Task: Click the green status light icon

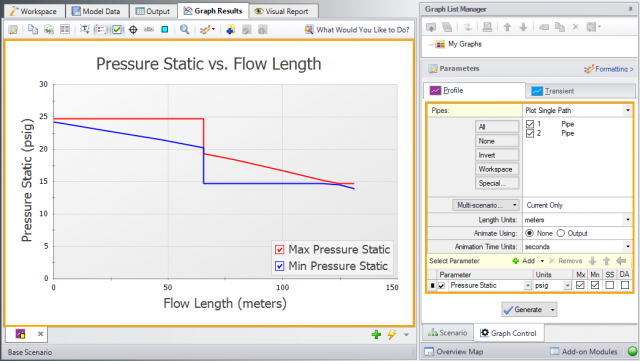Action: click(632, 351)
